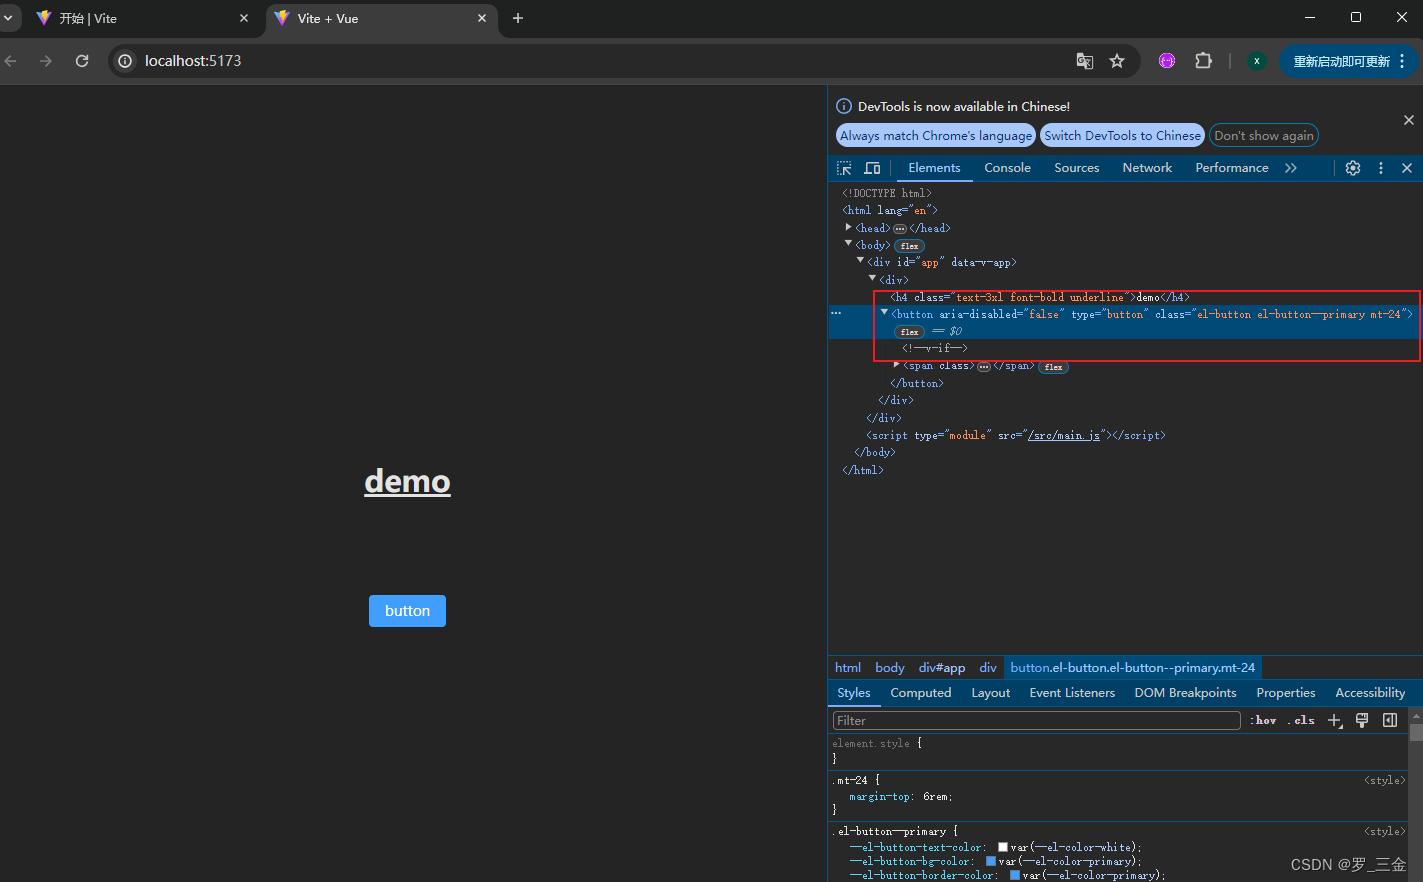Toggle .cls element classes panel
The height and width of the screenshot is (882, 1423).
tap(1302, 720)
